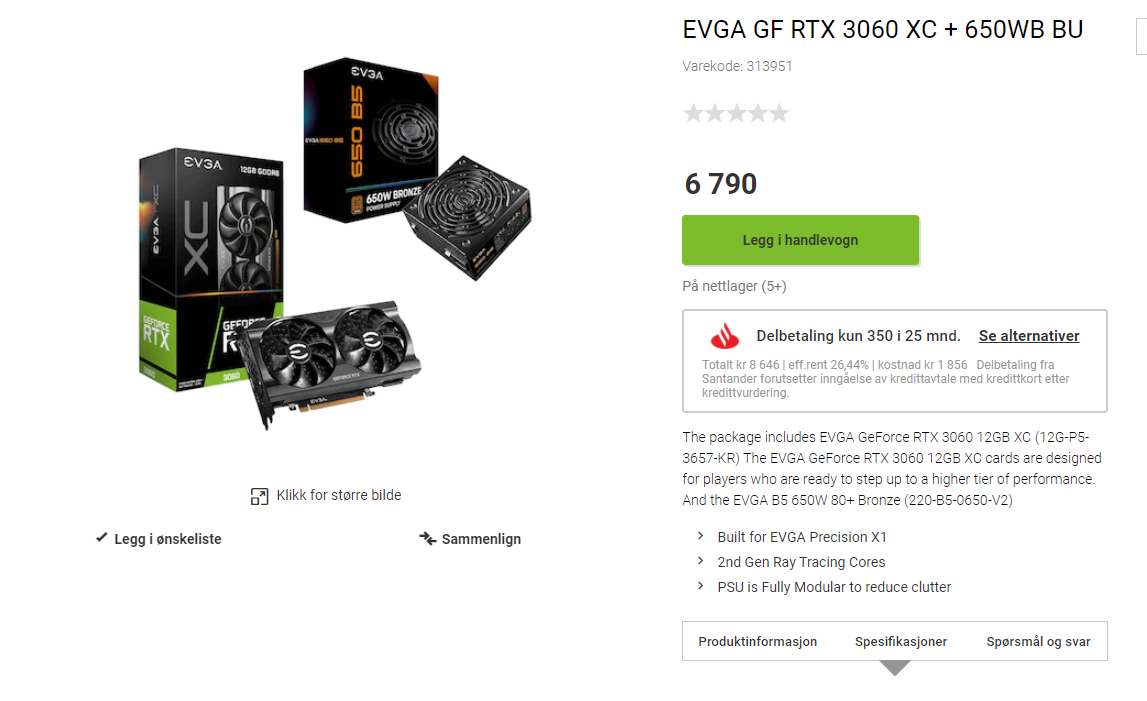
Task: Click the wishlist checkmark icon
Action: pyautogui.click(x=102, y=538)
